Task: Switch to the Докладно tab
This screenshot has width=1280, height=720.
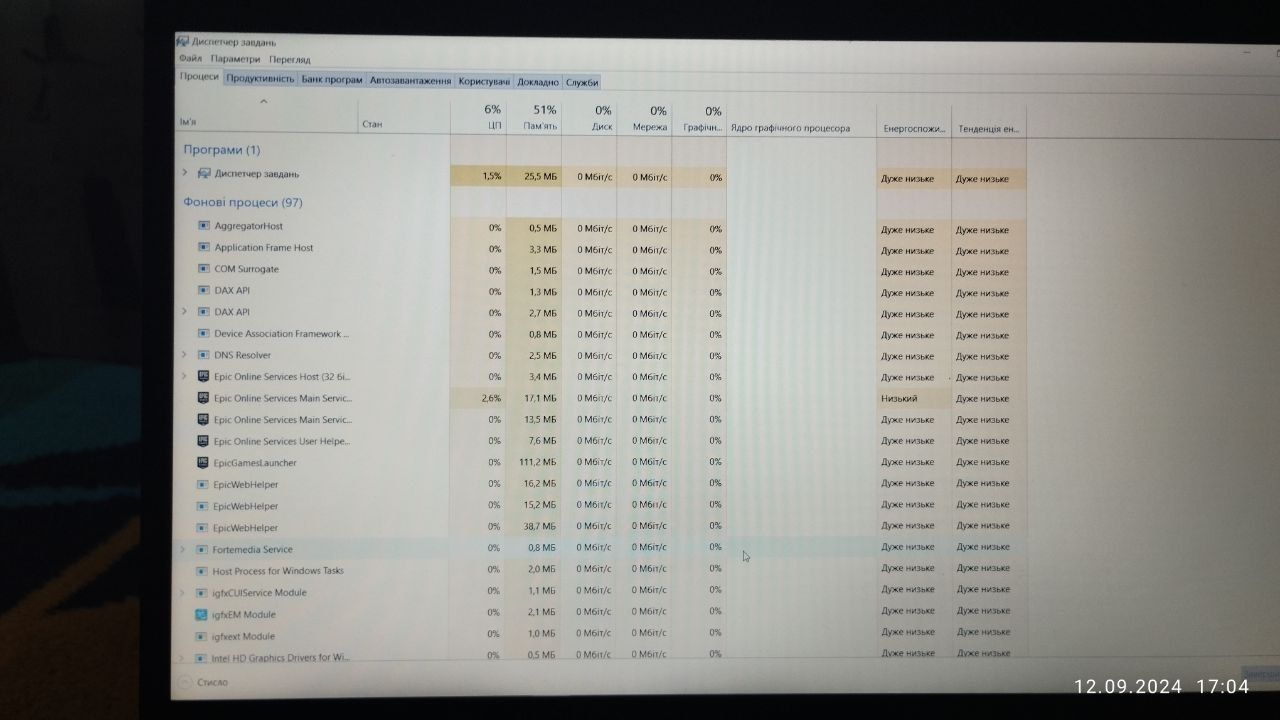Action: [x=539, y=82]
